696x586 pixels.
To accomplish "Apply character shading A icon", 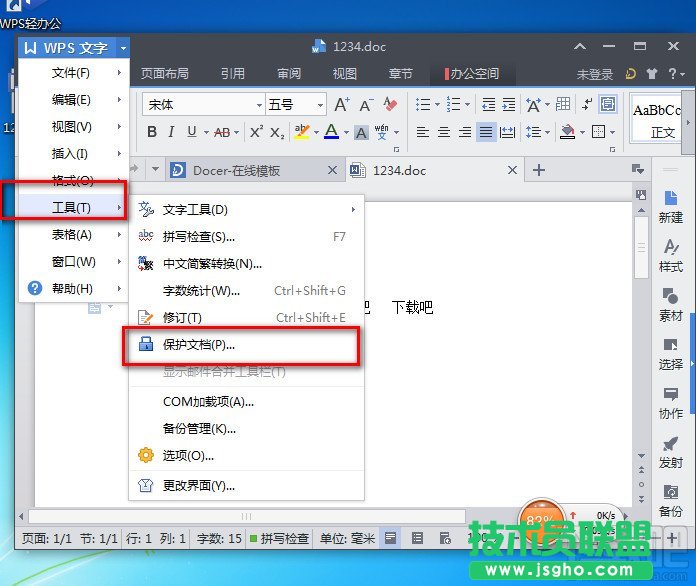I will [x=361, y=132].
